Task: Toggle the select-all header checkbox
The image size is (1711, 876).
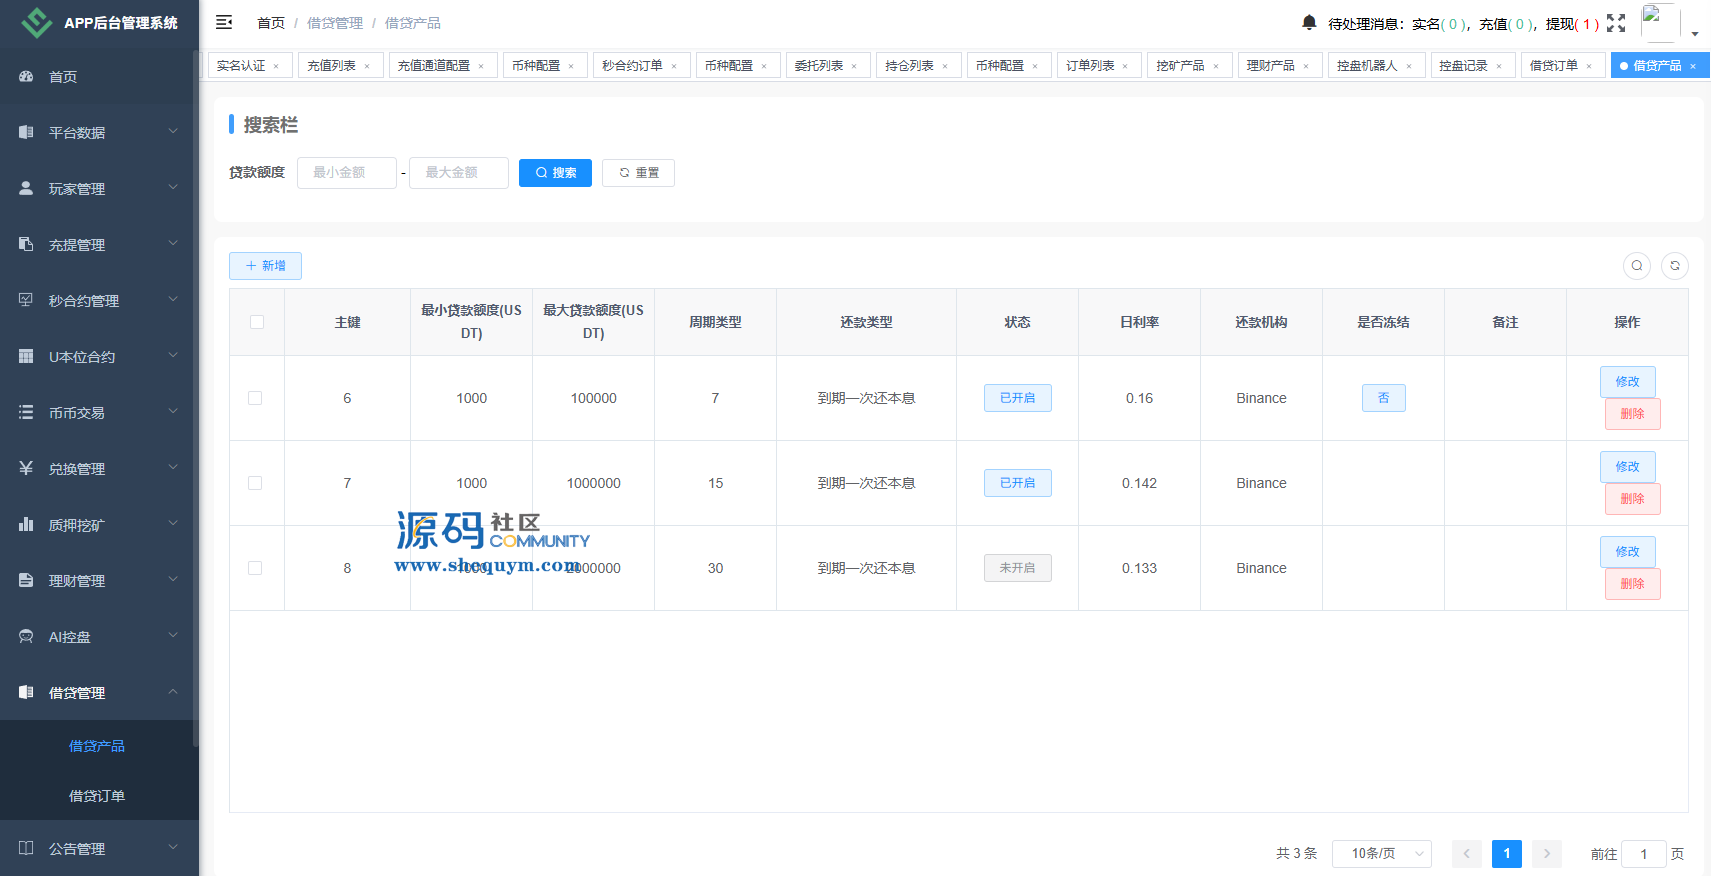Action: 257,322
